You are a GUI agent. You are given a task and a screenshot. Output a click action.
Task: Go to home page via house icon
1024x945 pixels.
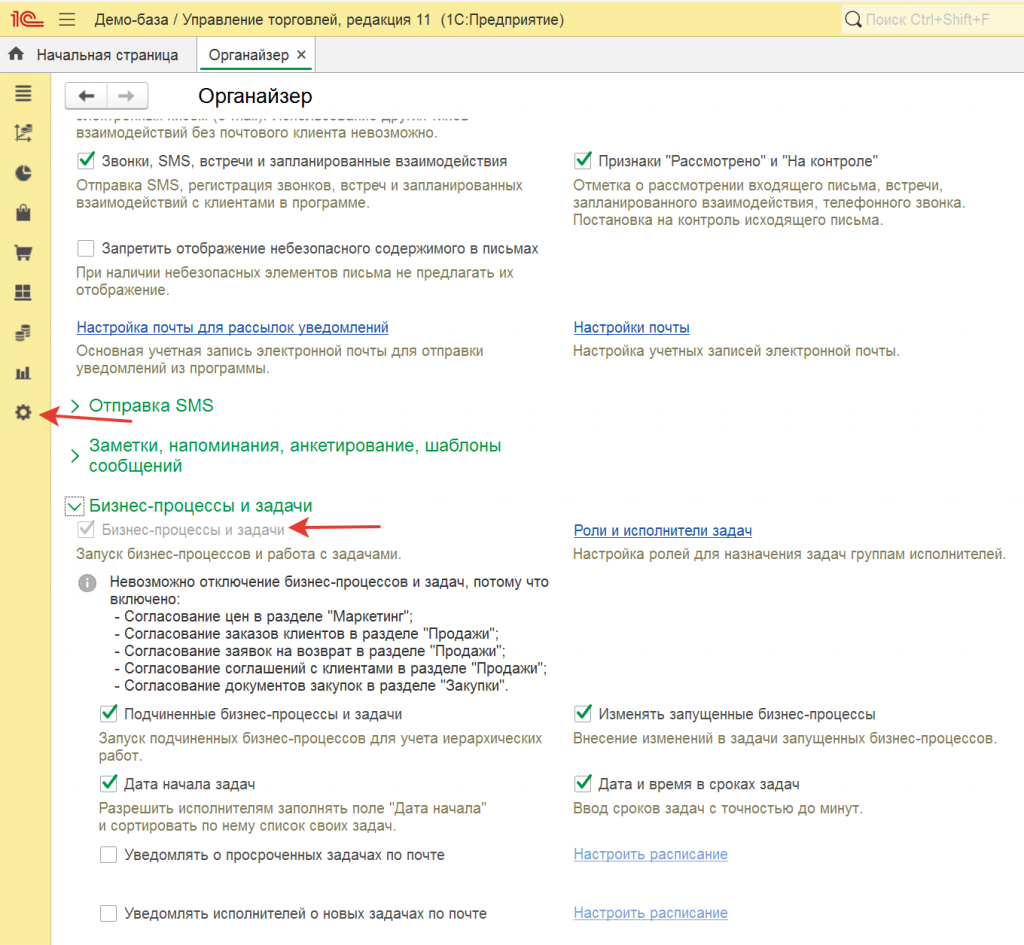(16, 54)
